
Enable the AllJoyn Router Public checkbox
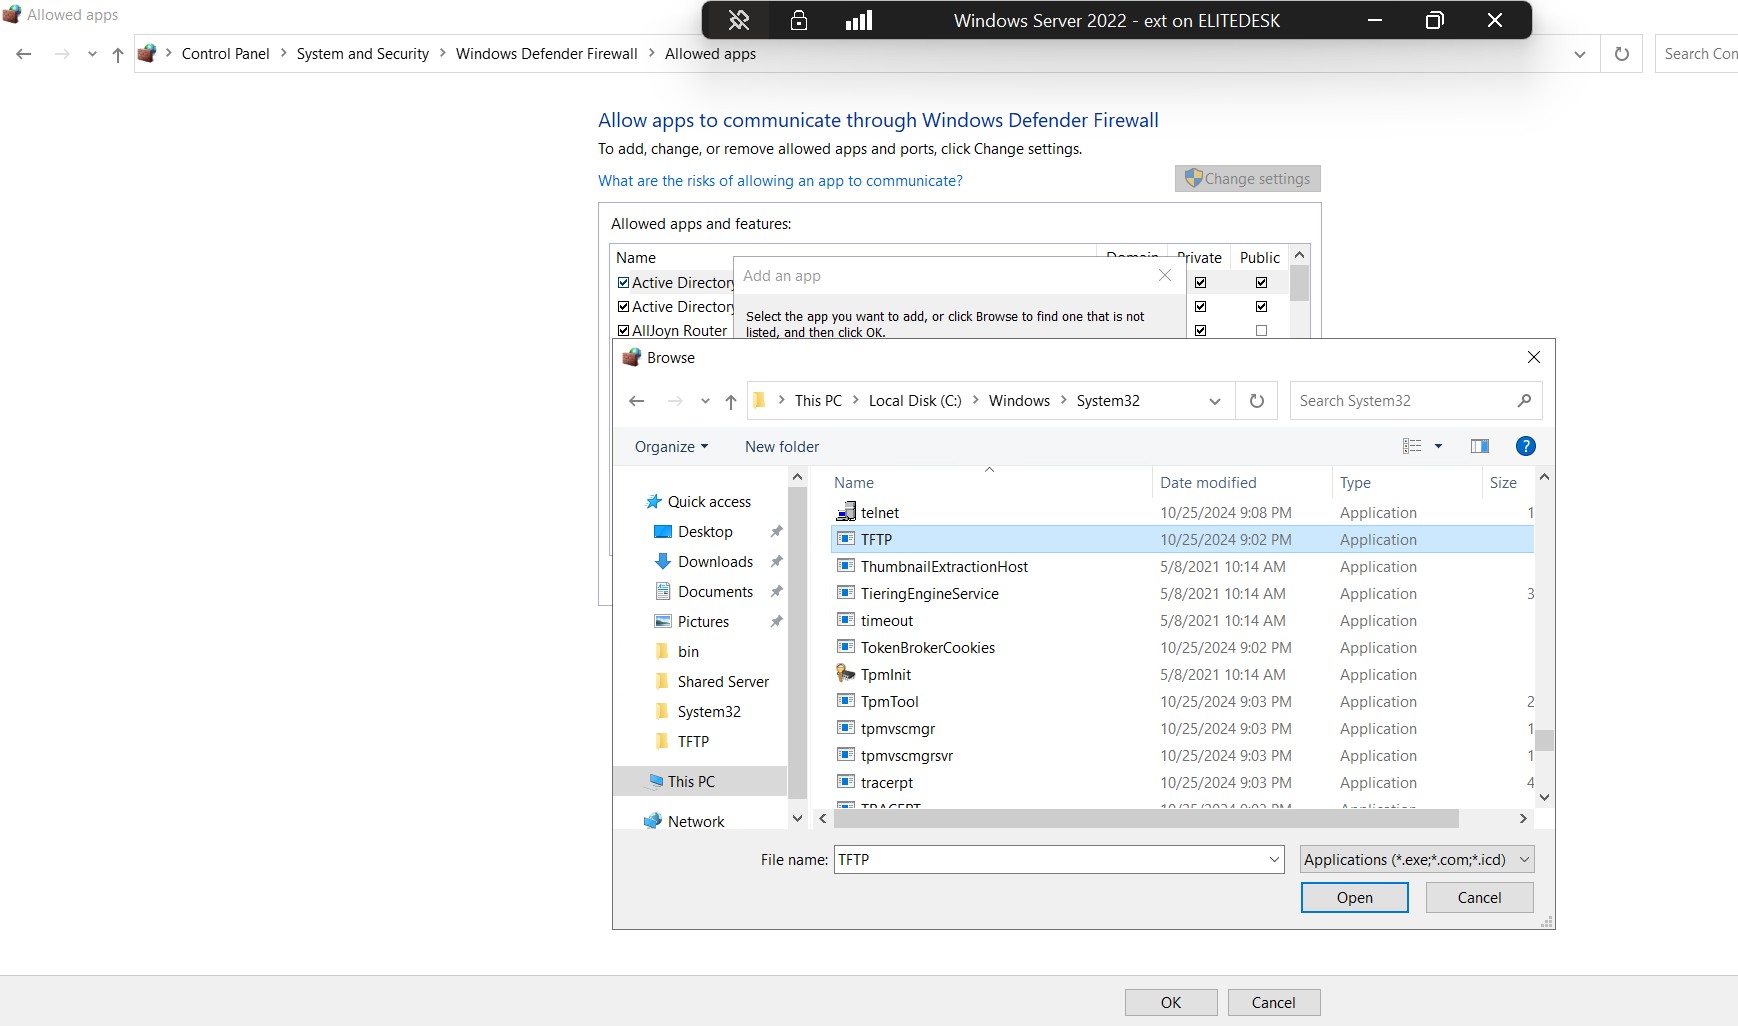point(1262,331)
